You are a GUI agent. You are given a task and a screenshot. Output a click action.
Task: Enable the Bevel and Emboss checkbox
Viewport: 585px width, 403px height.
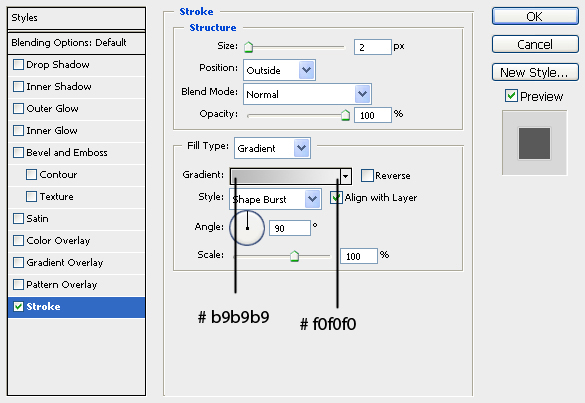(18, 153)
